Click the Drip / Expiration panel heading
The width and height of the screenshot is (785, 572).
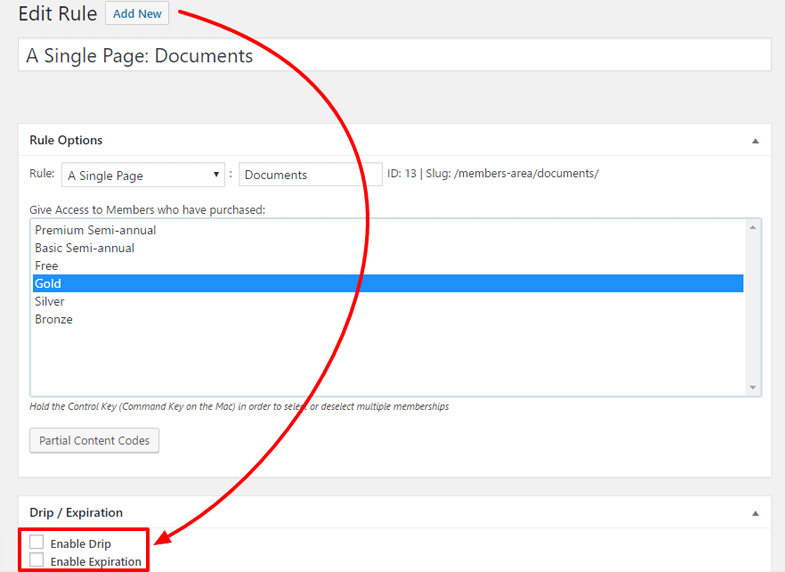76,513
